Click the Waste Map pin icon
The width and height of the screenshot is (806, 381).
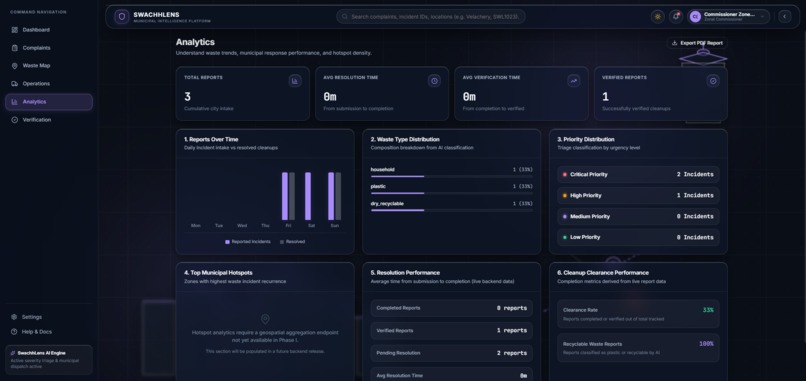tap(14, 66)
